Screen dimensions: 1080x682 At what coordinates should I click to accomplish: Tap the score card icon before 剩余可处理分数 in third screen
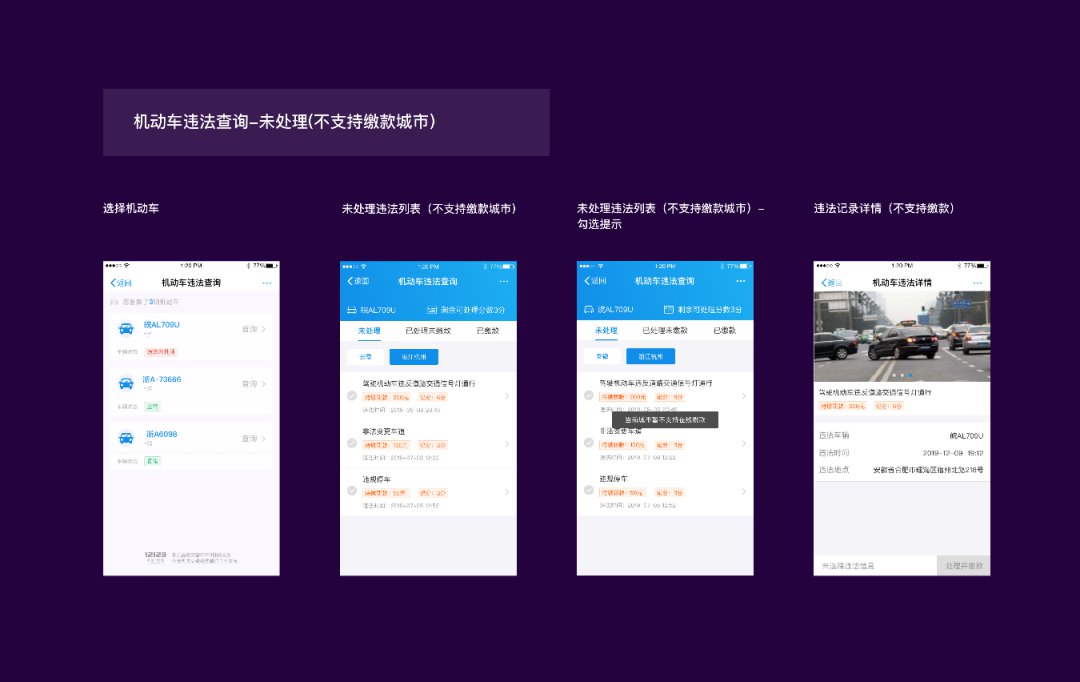pyautogui.click(x=668, y=309)
